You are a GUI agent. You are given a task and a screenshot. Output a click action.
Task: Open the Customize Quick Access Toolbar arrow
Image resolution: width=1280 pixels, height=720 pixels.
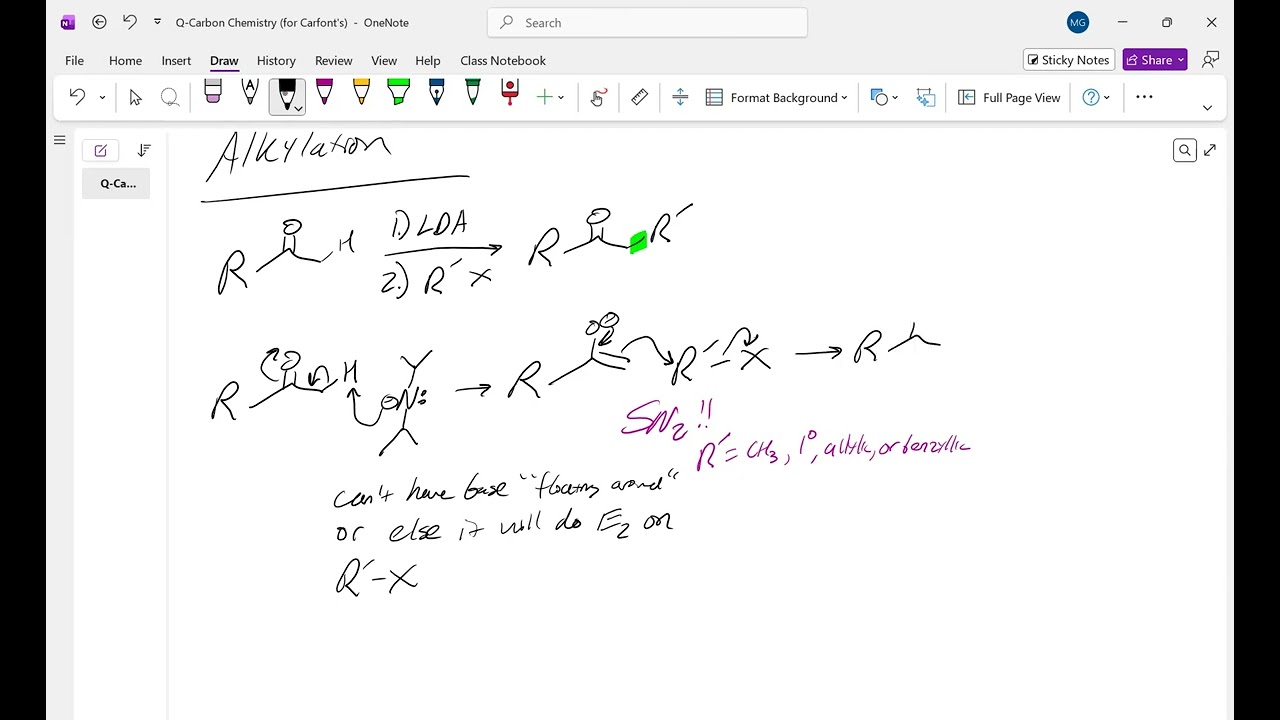tap(157, 22)
